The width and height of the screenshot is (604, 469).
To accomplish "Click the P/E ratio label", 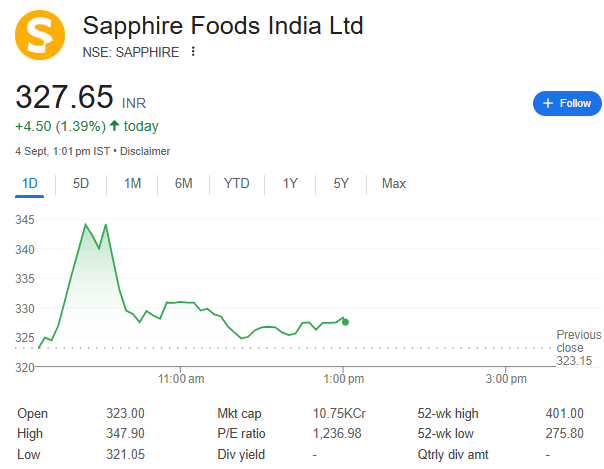I will (x=242, y=433).
